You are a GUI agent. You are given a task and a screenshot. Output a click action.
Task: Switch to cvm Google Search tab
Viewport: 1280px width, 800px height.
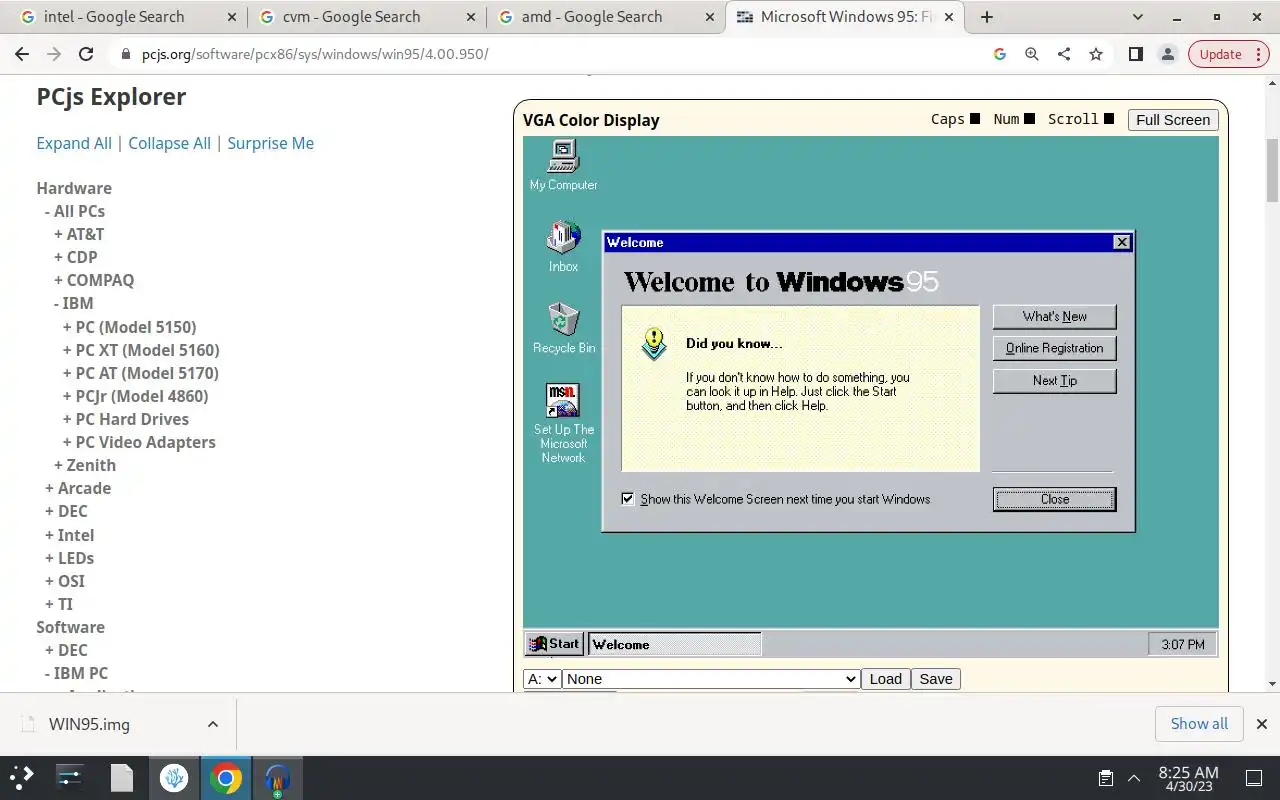pyautogui.click(x=366, y=17)
